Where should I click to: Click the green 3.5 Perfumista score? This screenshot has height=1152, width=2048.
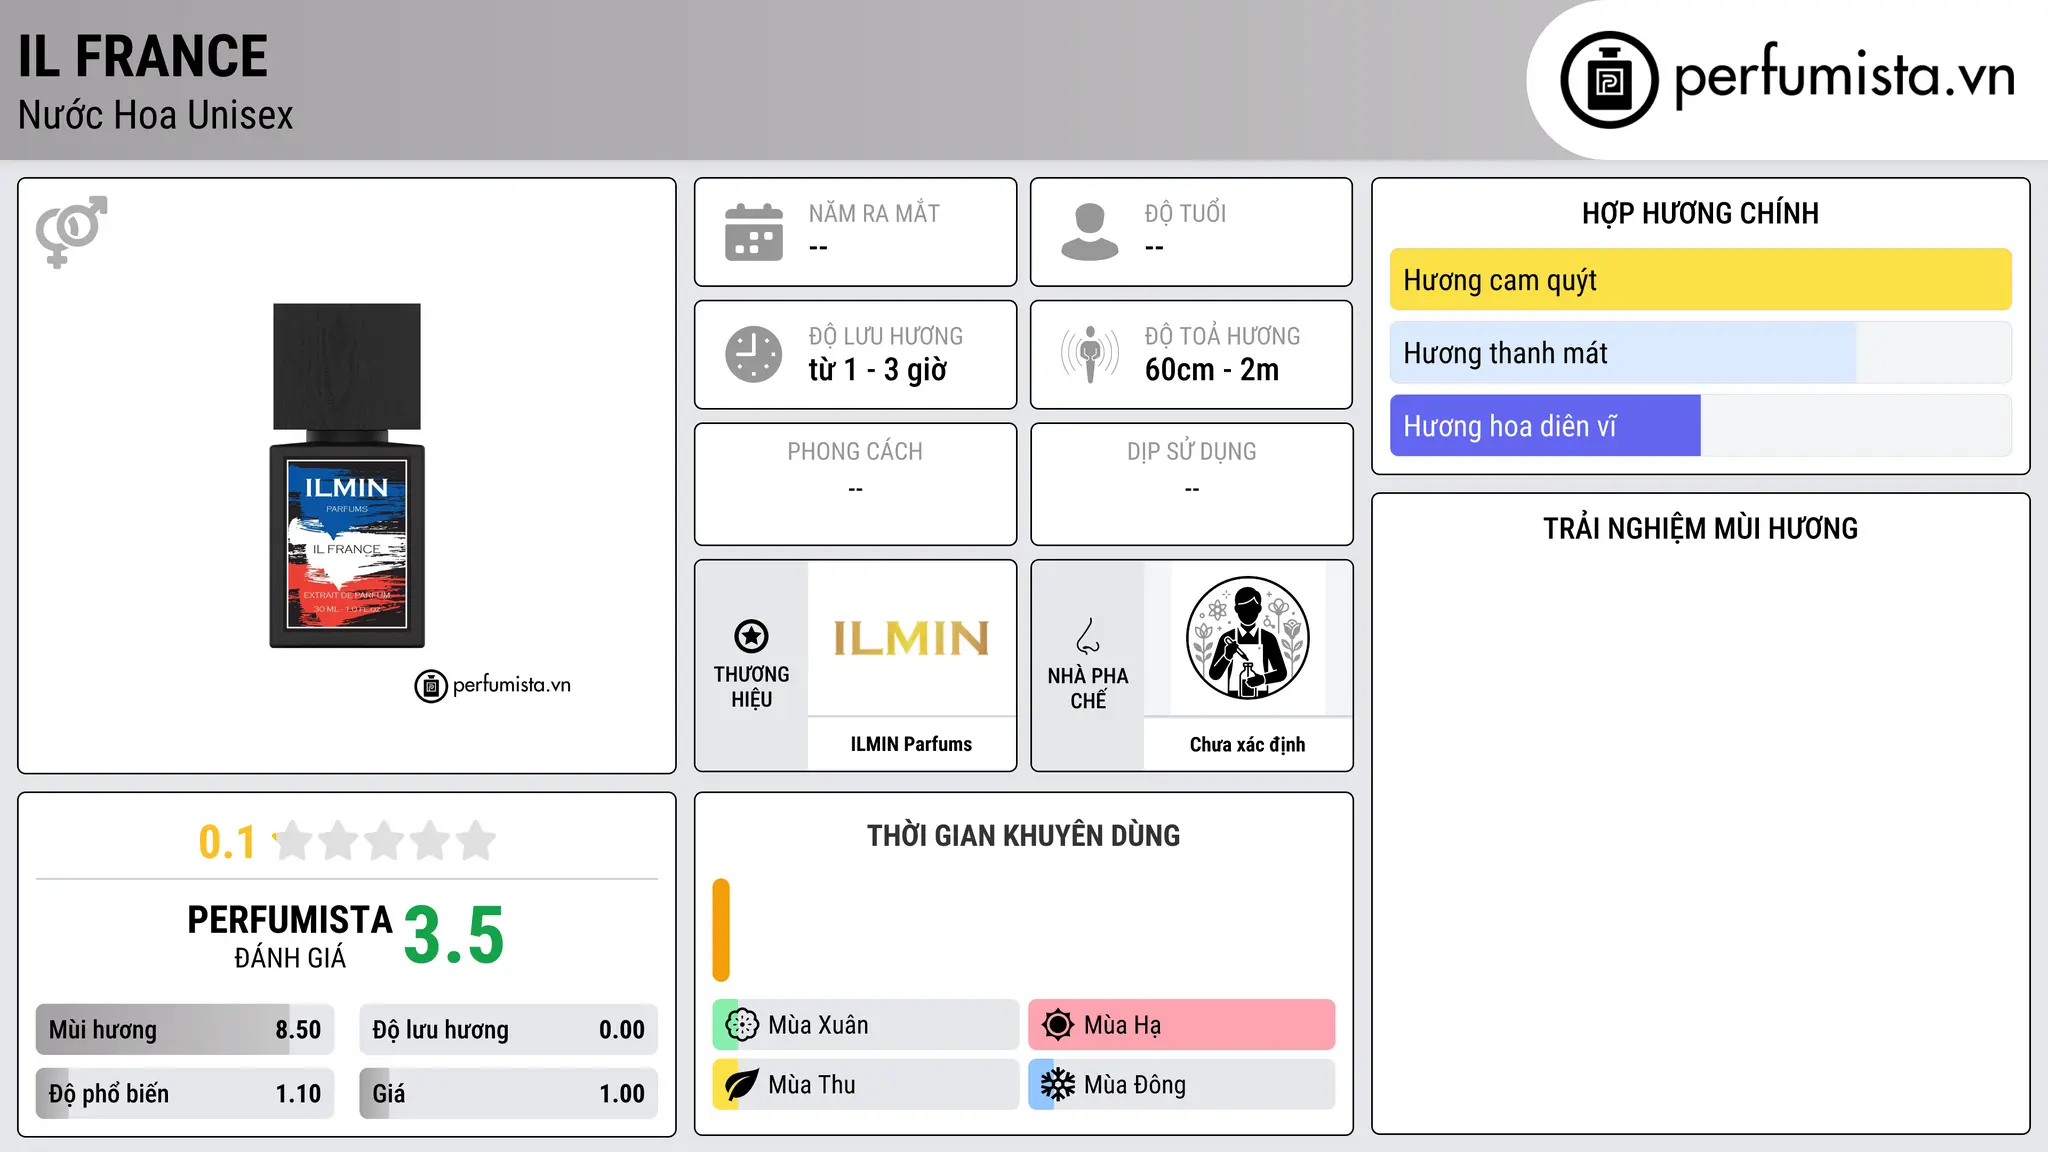click(x=454, y=935)
